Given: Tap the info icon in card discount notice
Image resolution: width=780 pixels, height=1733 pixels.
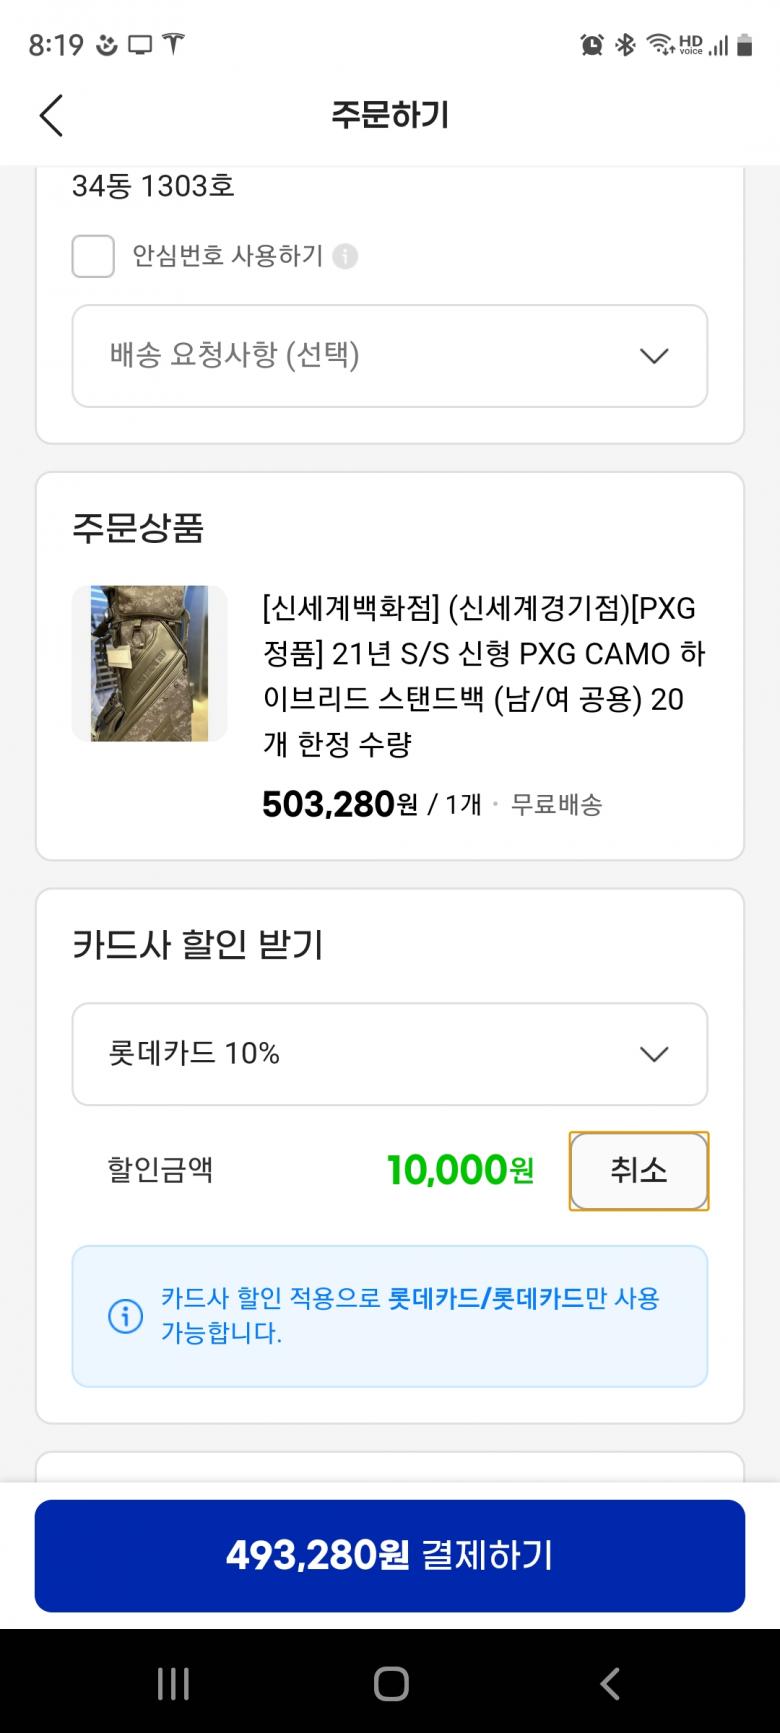Looking at the screenshot, I should [x=125, y=1316].
